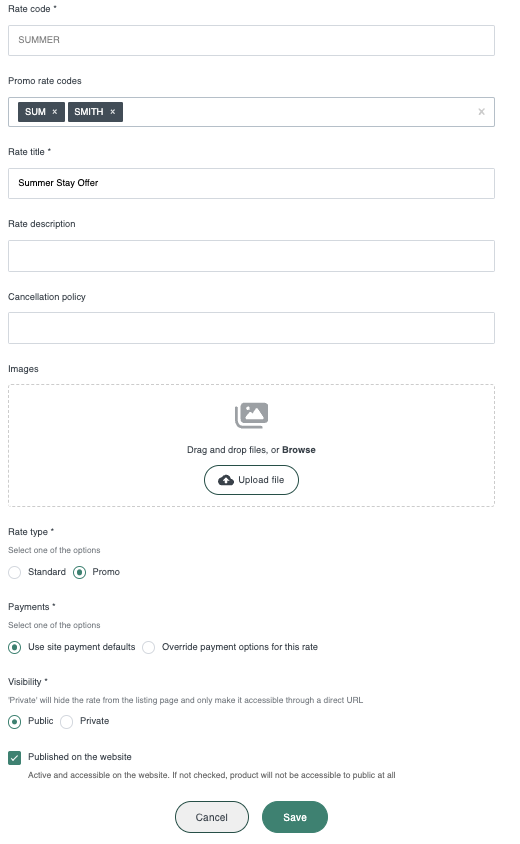Choose Override payment options for this rate
520x844 pixels.
[x=149, y=647]
